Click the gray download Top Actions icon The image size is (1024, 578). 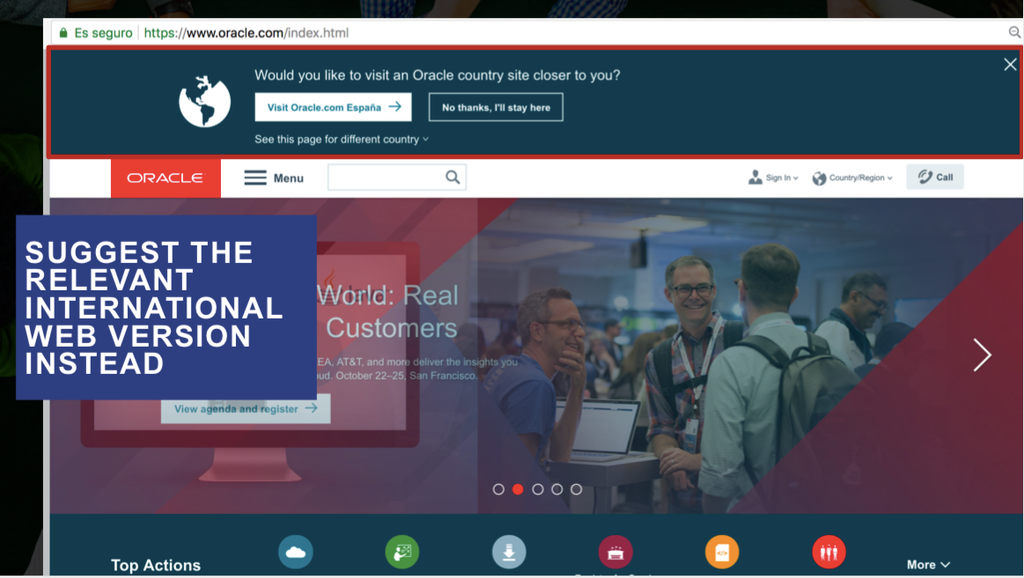(x=509, y=552)
